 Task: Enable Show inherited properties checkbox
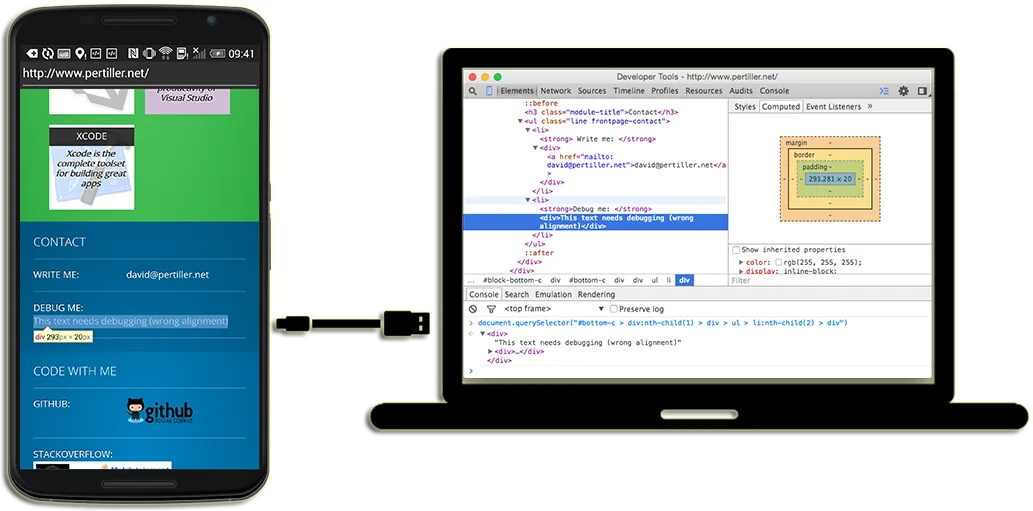(736, 250)
